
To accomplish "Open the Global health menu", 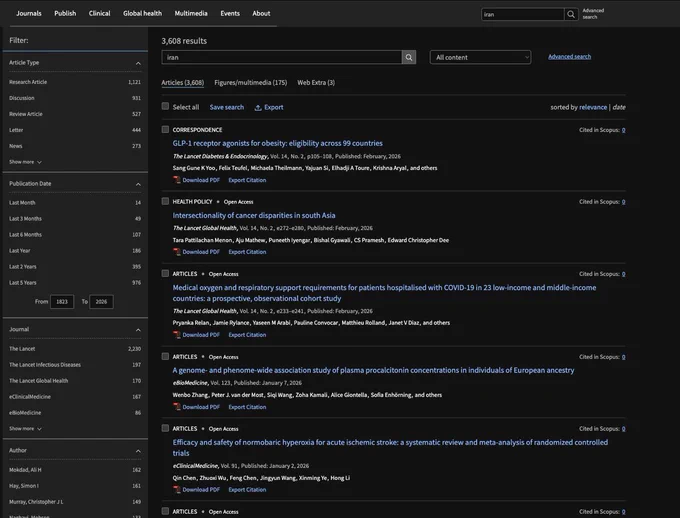I will click(142, 13).
